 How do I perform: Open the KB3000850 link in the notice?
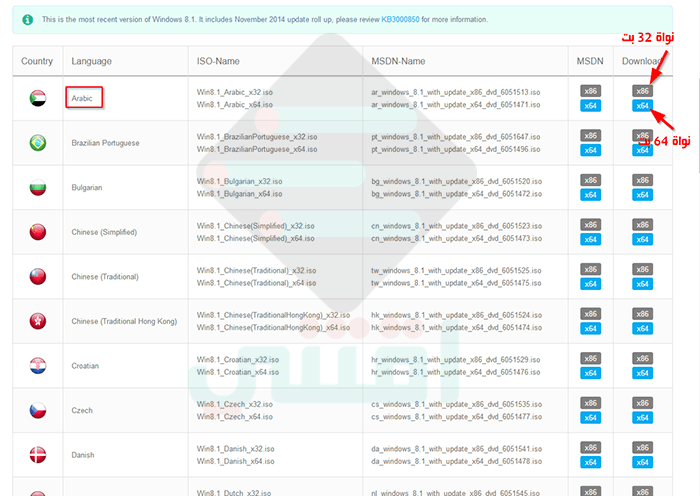(400, 20)
